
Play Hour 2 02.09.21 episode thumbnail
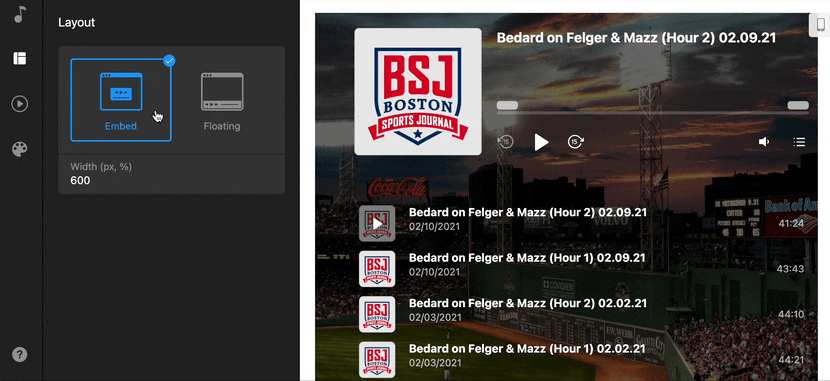point(377,223)
